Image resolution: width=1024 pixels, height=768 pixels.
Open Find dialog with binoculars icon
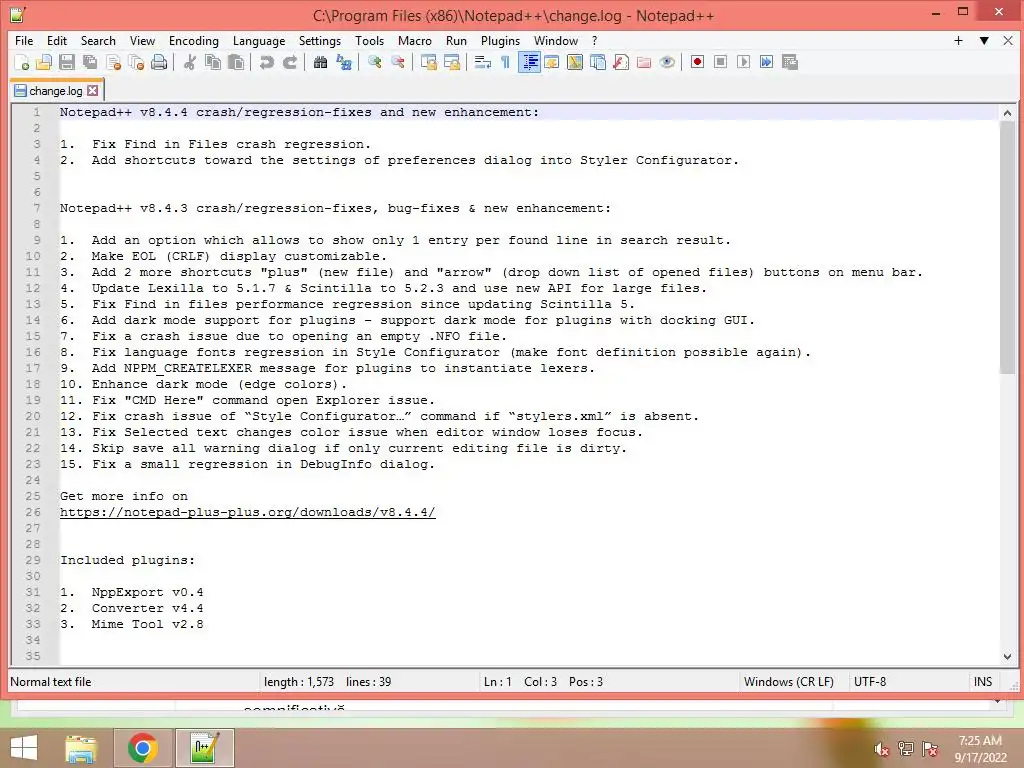[320, 62]
